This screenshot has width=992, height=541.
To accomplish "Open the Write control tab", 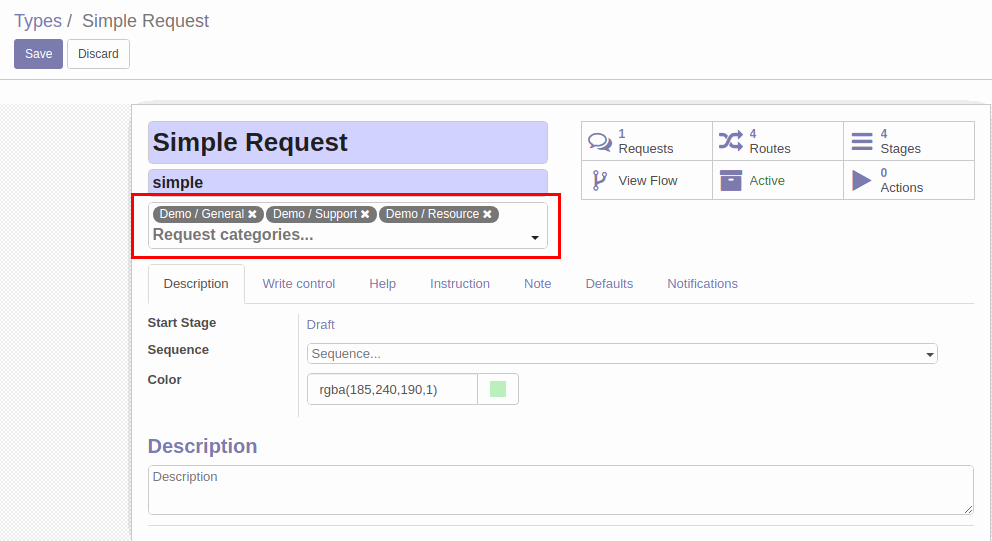I will (299, 283).
